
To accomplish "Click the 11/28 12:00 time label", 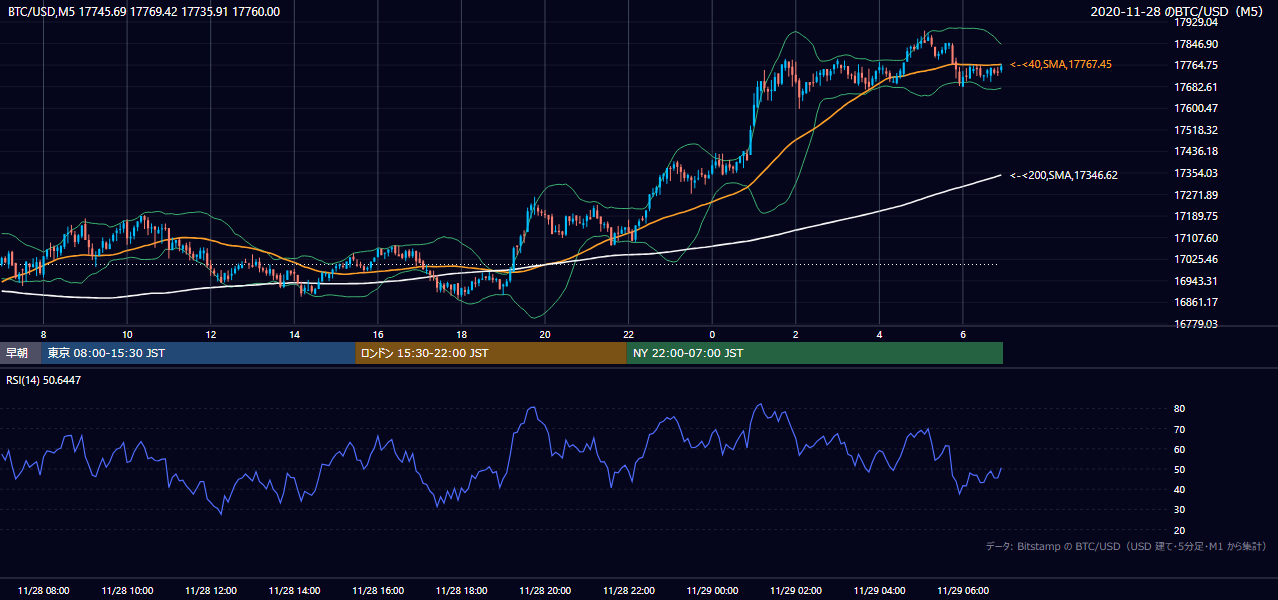I will 211,591.
